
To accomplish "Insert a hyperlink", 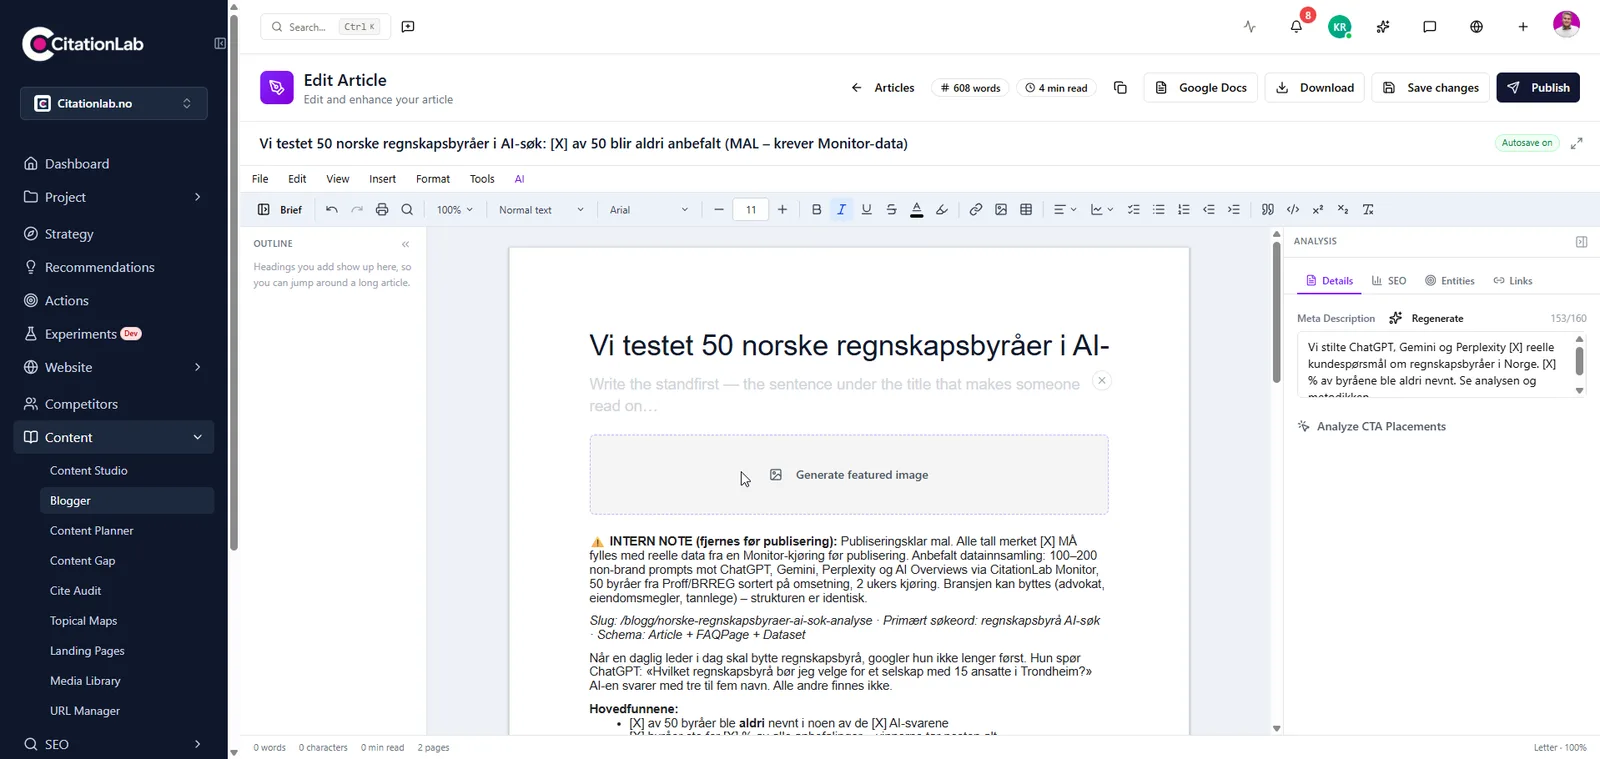I will pyautogui.click(x=976, y=210).
